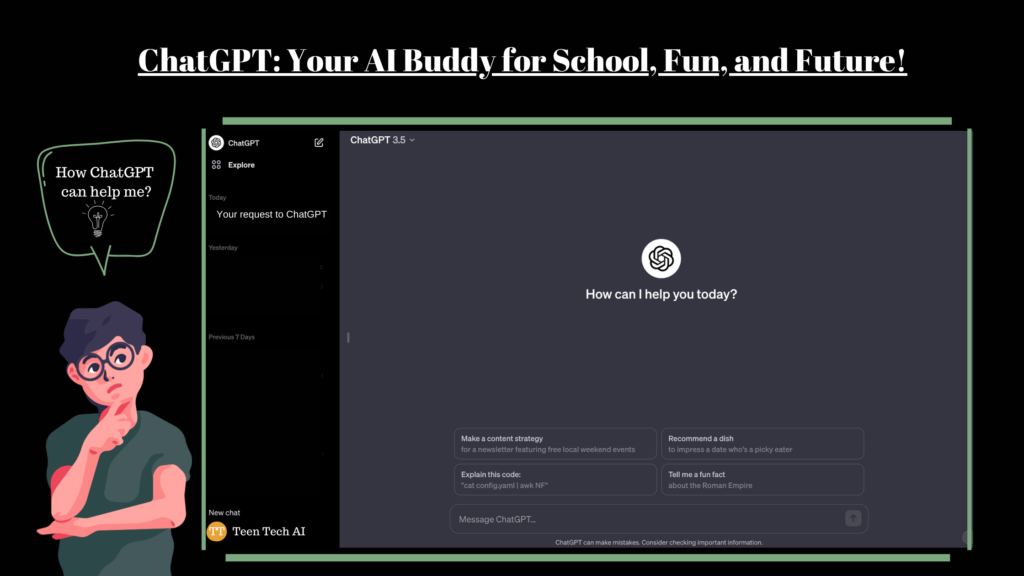Click the ChatGPT logo in sidebar
Screen dimensions: 1024x576
pos(216,142)
